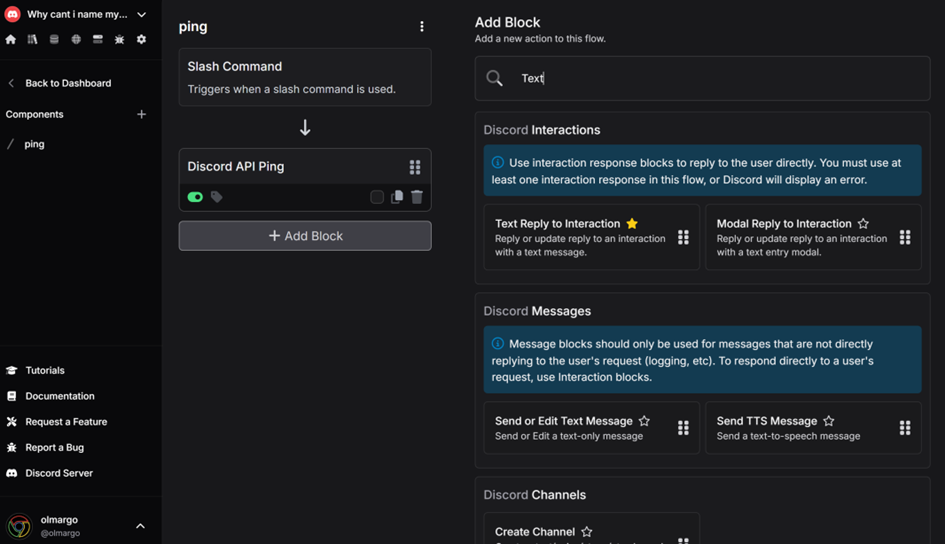
Task: Click the Discord Messages info icon
Action: [498, 343]
